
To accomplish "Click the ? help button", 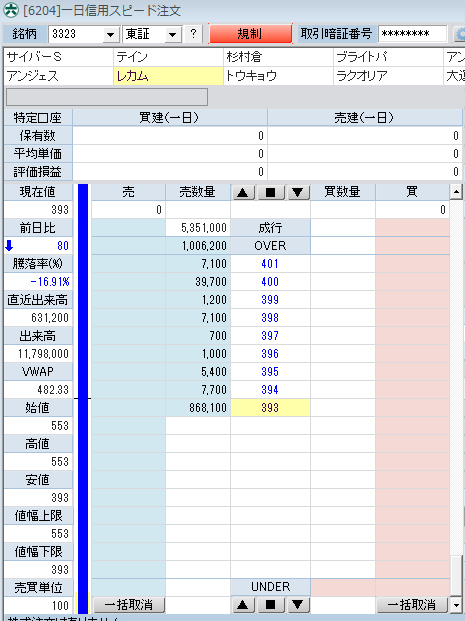I will click(x=193, y=34).
